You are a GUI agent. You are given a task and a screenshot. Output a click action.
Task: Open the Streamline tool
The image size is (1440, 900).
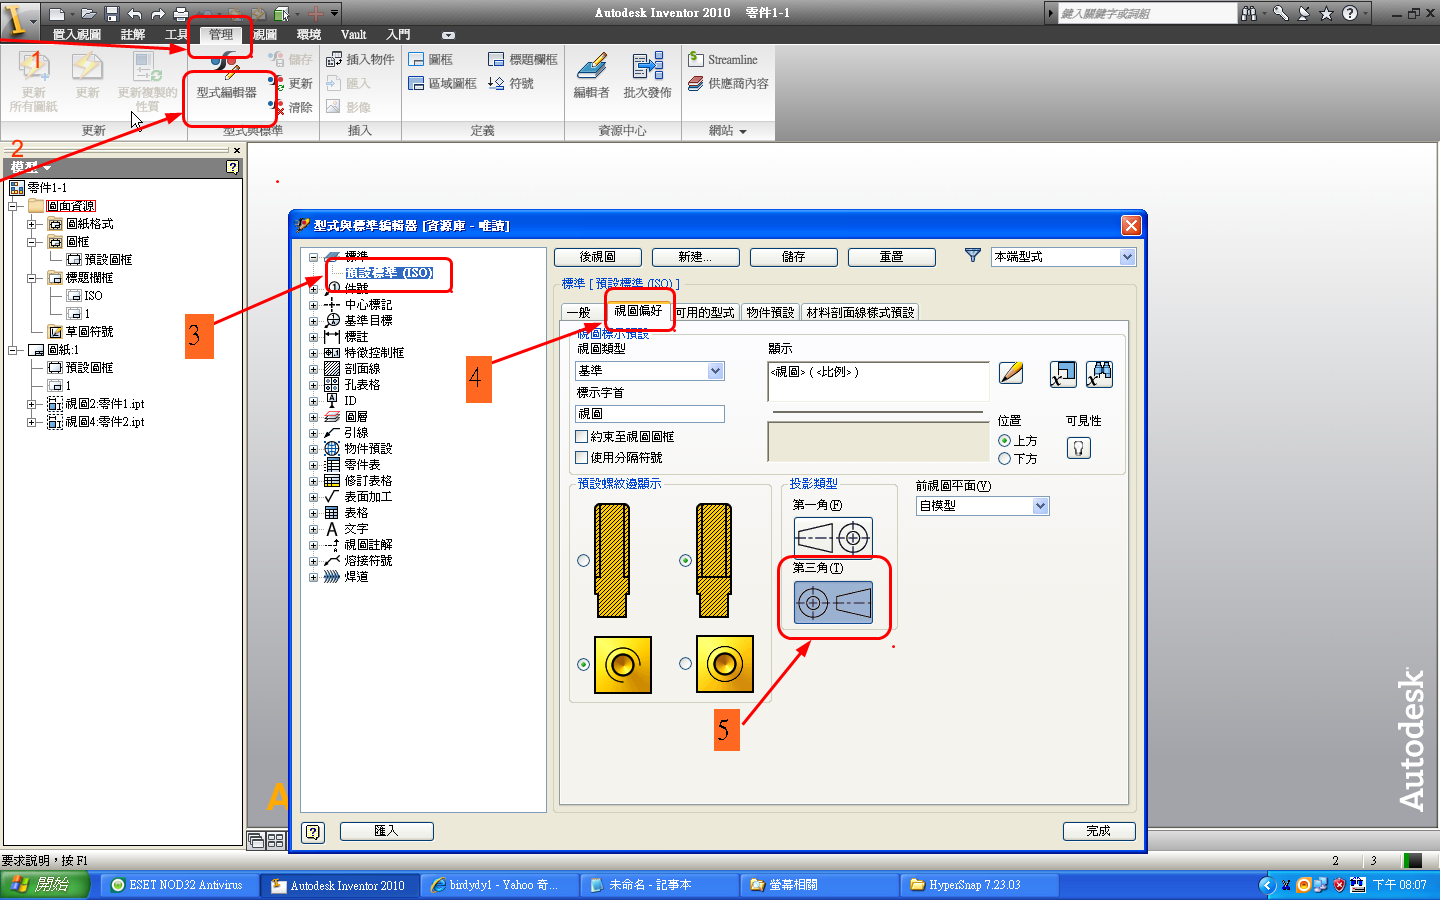tap(723, 60)
